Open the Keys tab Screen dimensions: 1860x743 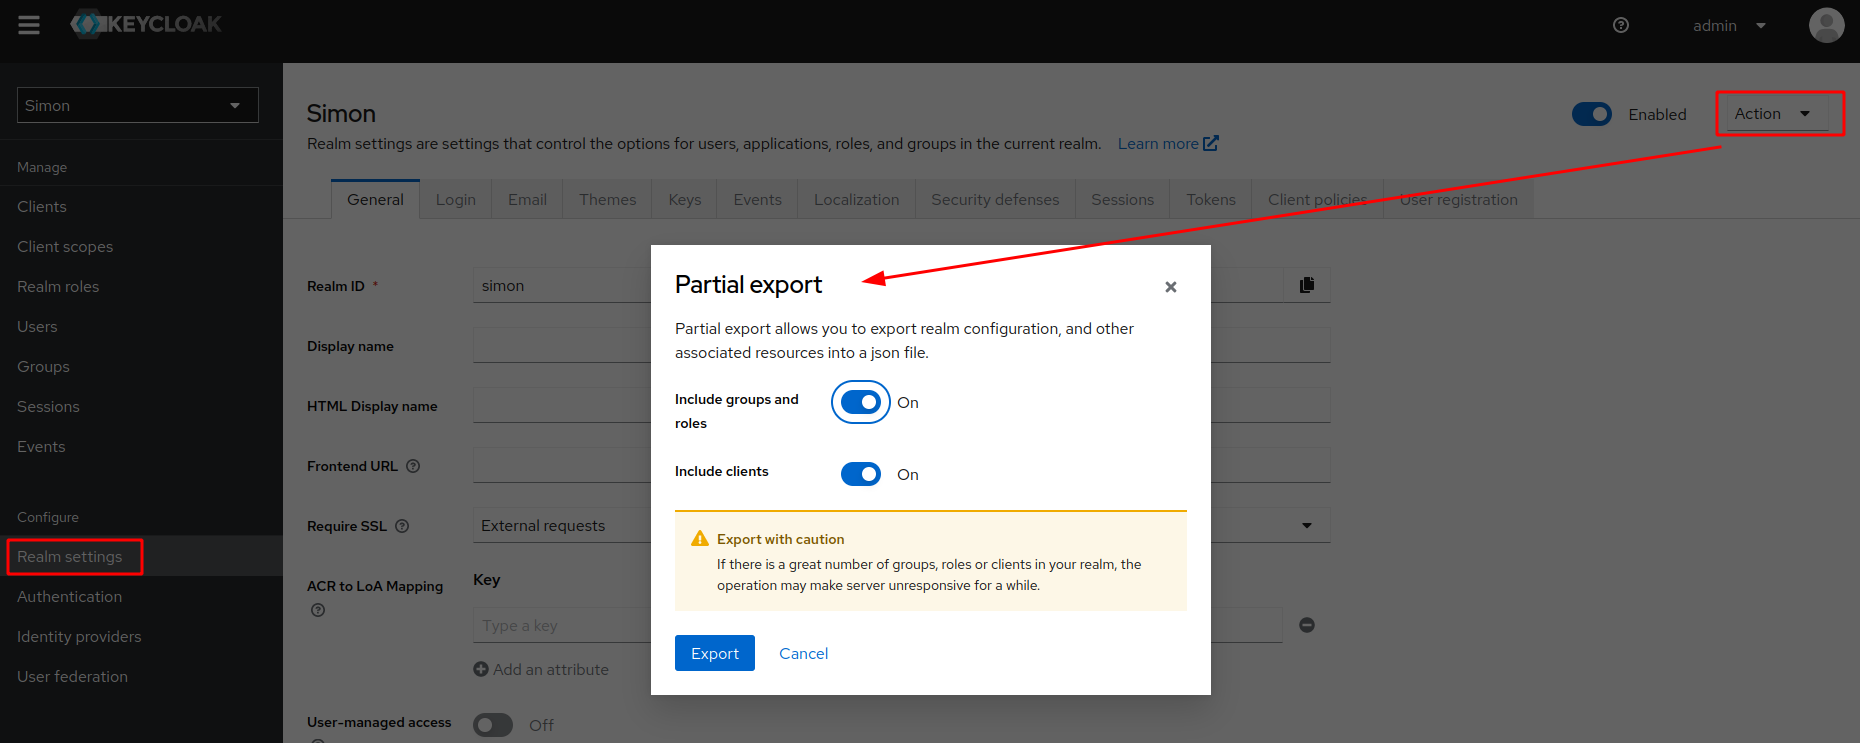pos(685,199)
